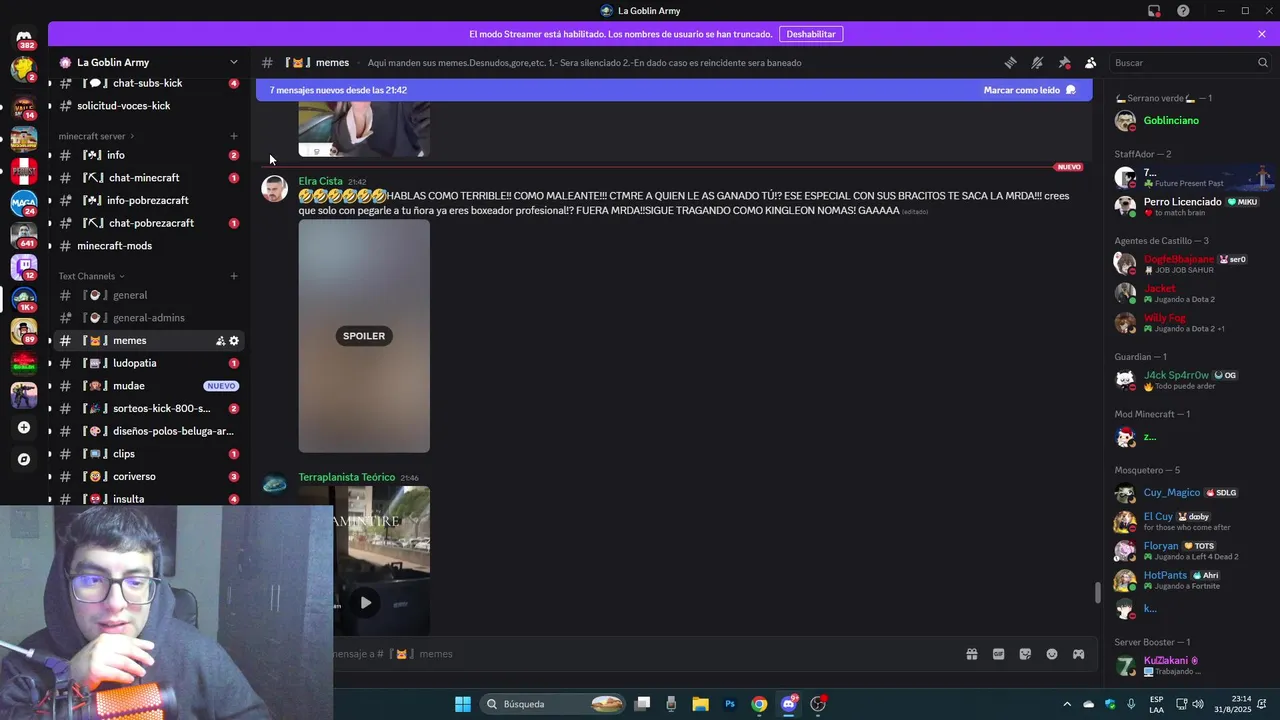Go to minecraft-mods channel
Screen dimensions: 1280x720
pos(149,246)
